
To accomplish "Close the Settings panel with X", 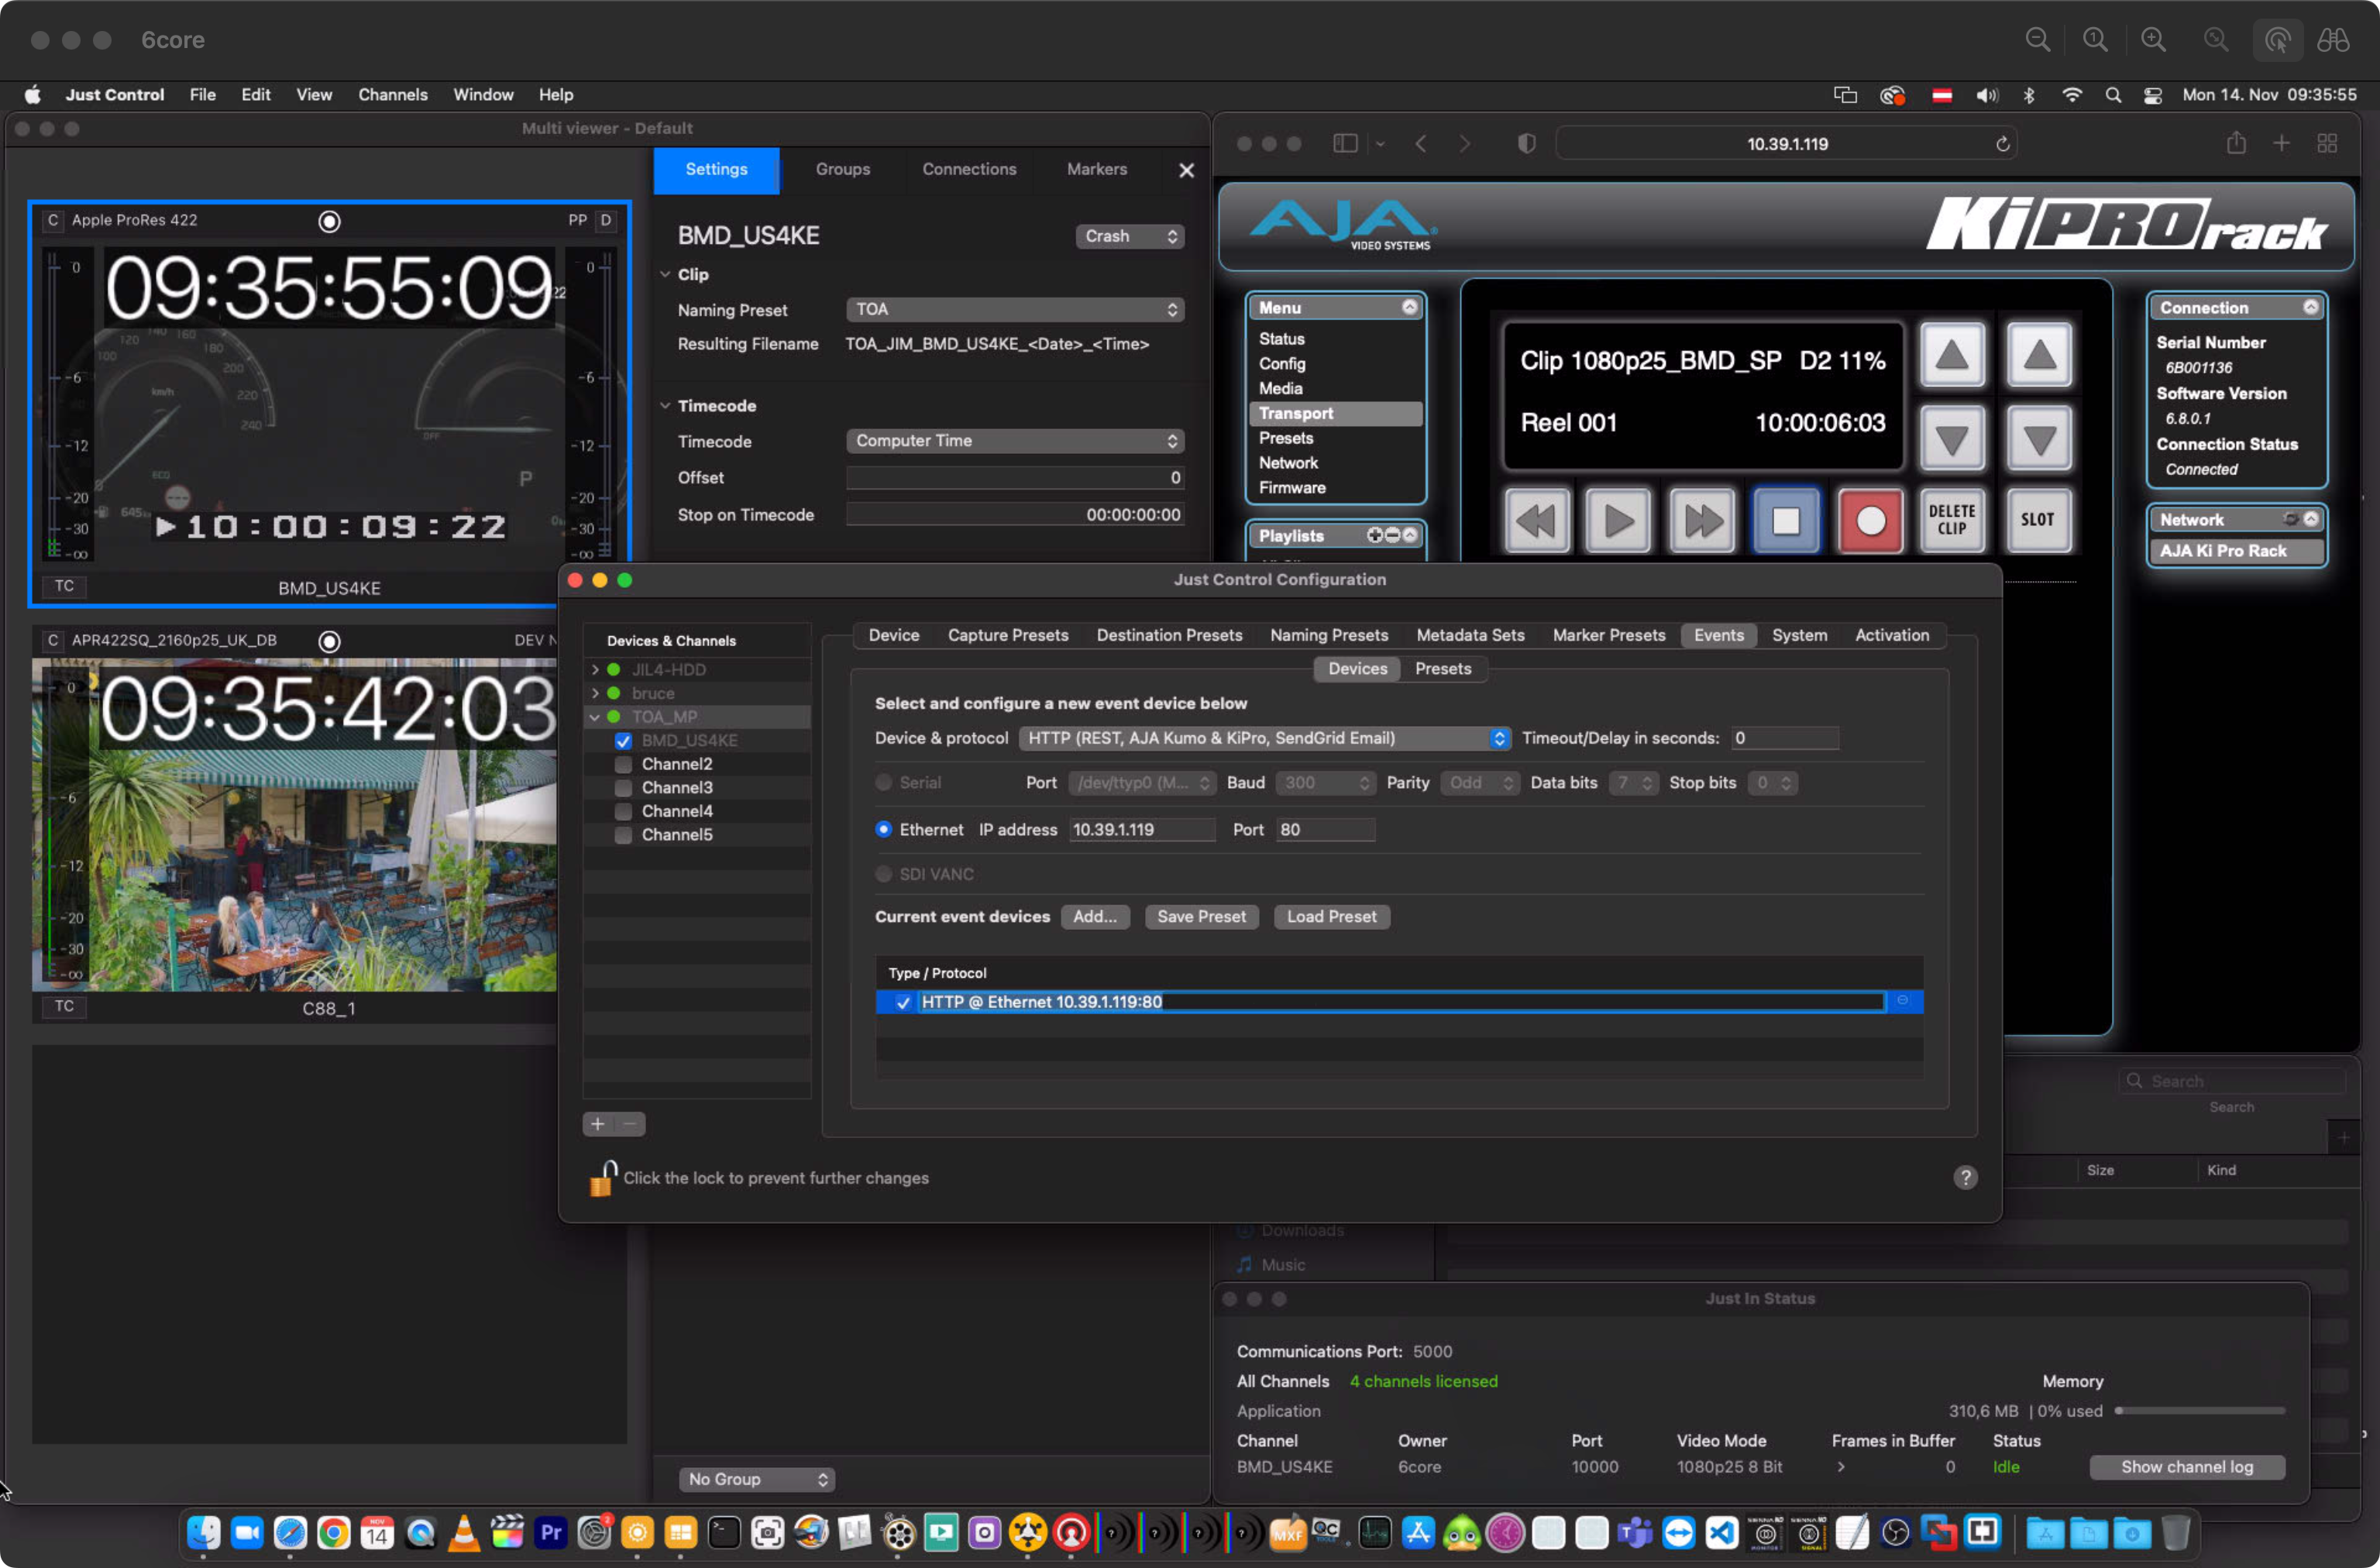I will (x=1186, y=170).
